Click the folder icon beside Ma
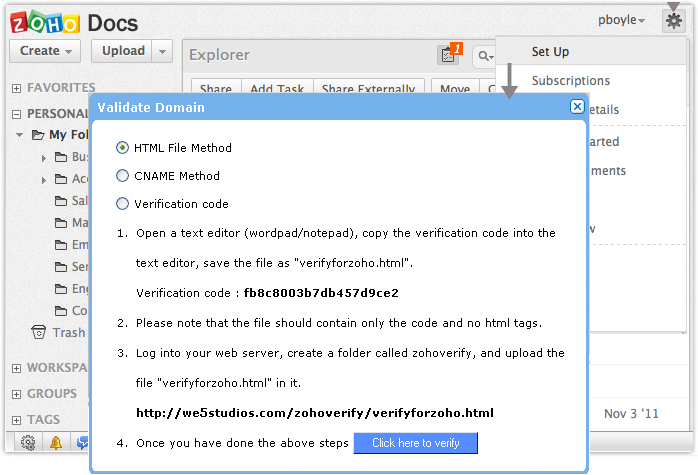 (61, 223)
